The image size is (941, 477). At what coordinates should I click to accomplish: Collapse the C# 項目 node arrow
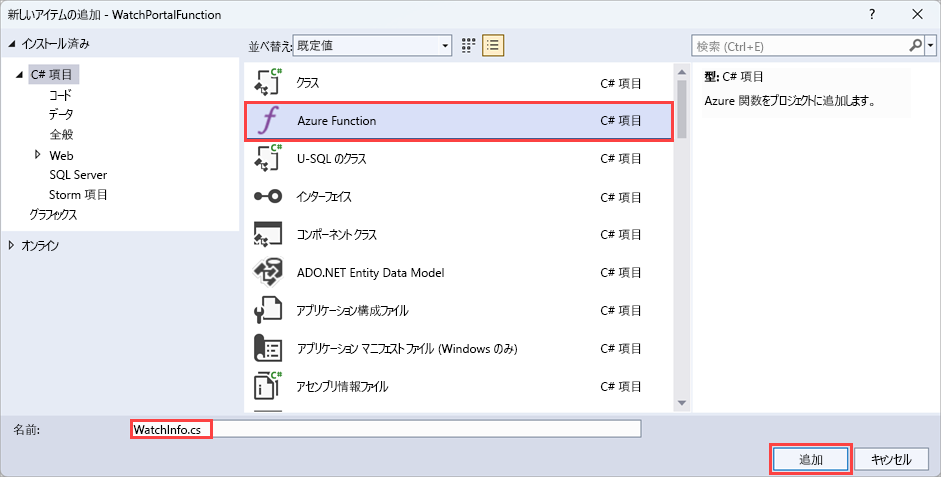click(20, 75)
